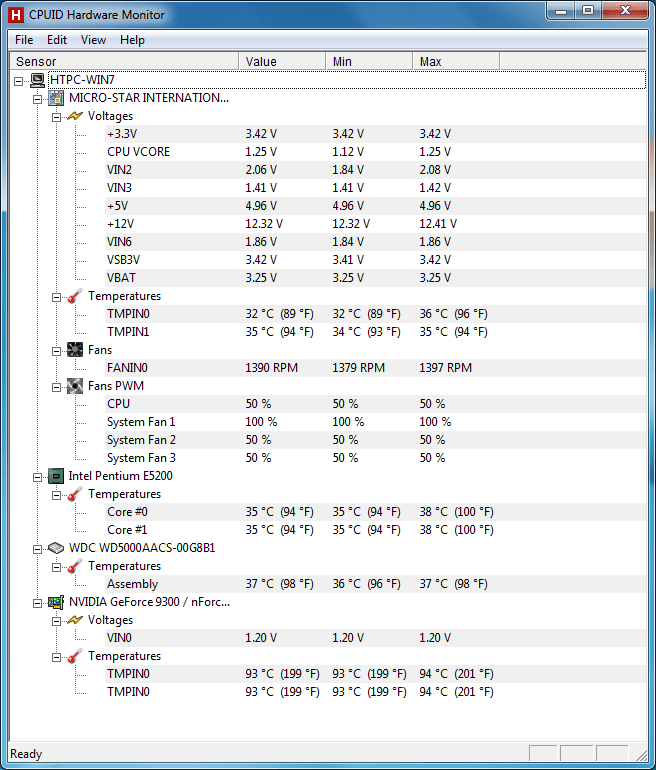Open the Help menu
Image resolution: width=656 pixels, height=770 pixels.
132,40
